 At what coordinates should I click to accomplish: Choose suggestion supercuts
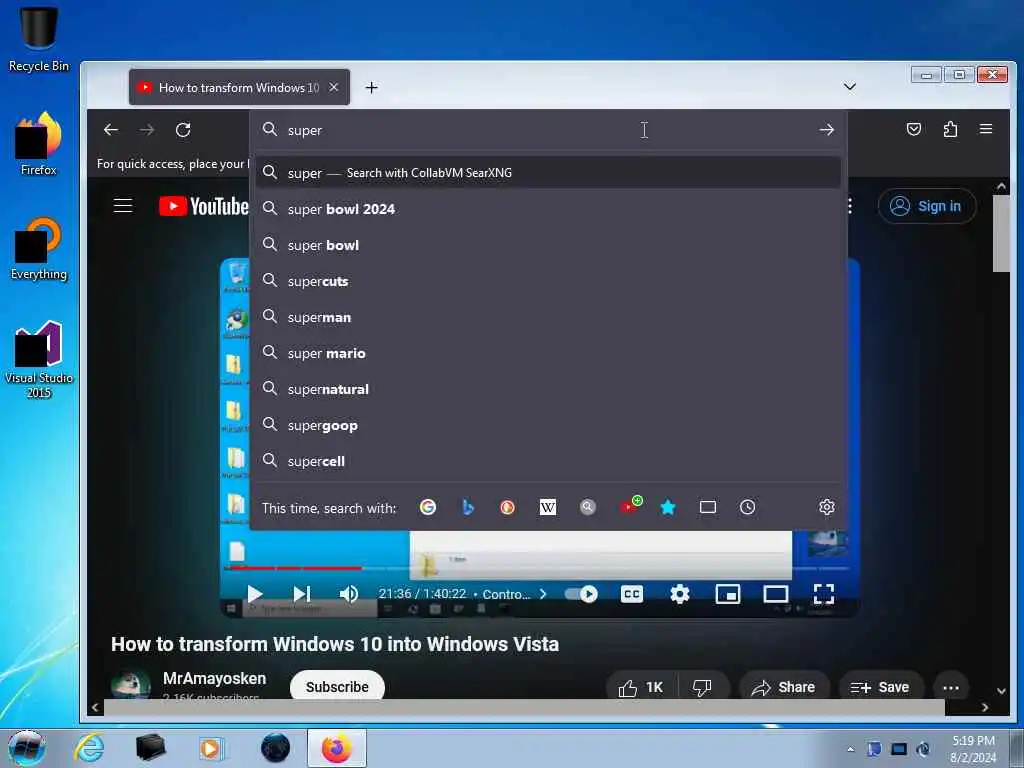pos(548,281)
